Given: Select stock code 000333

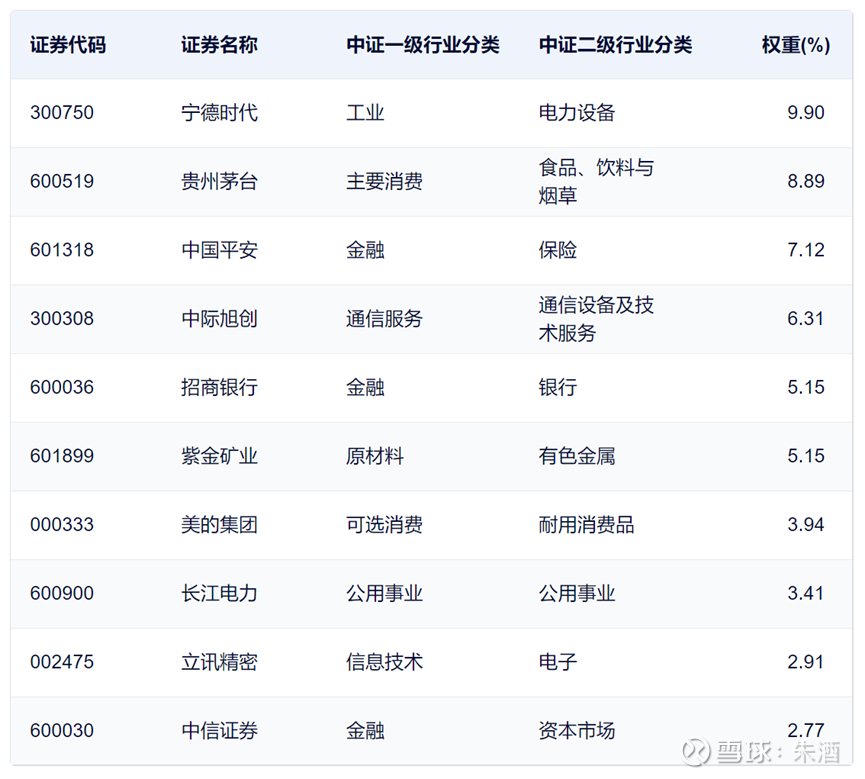Looking at the screenshot, I should (62, 524).
